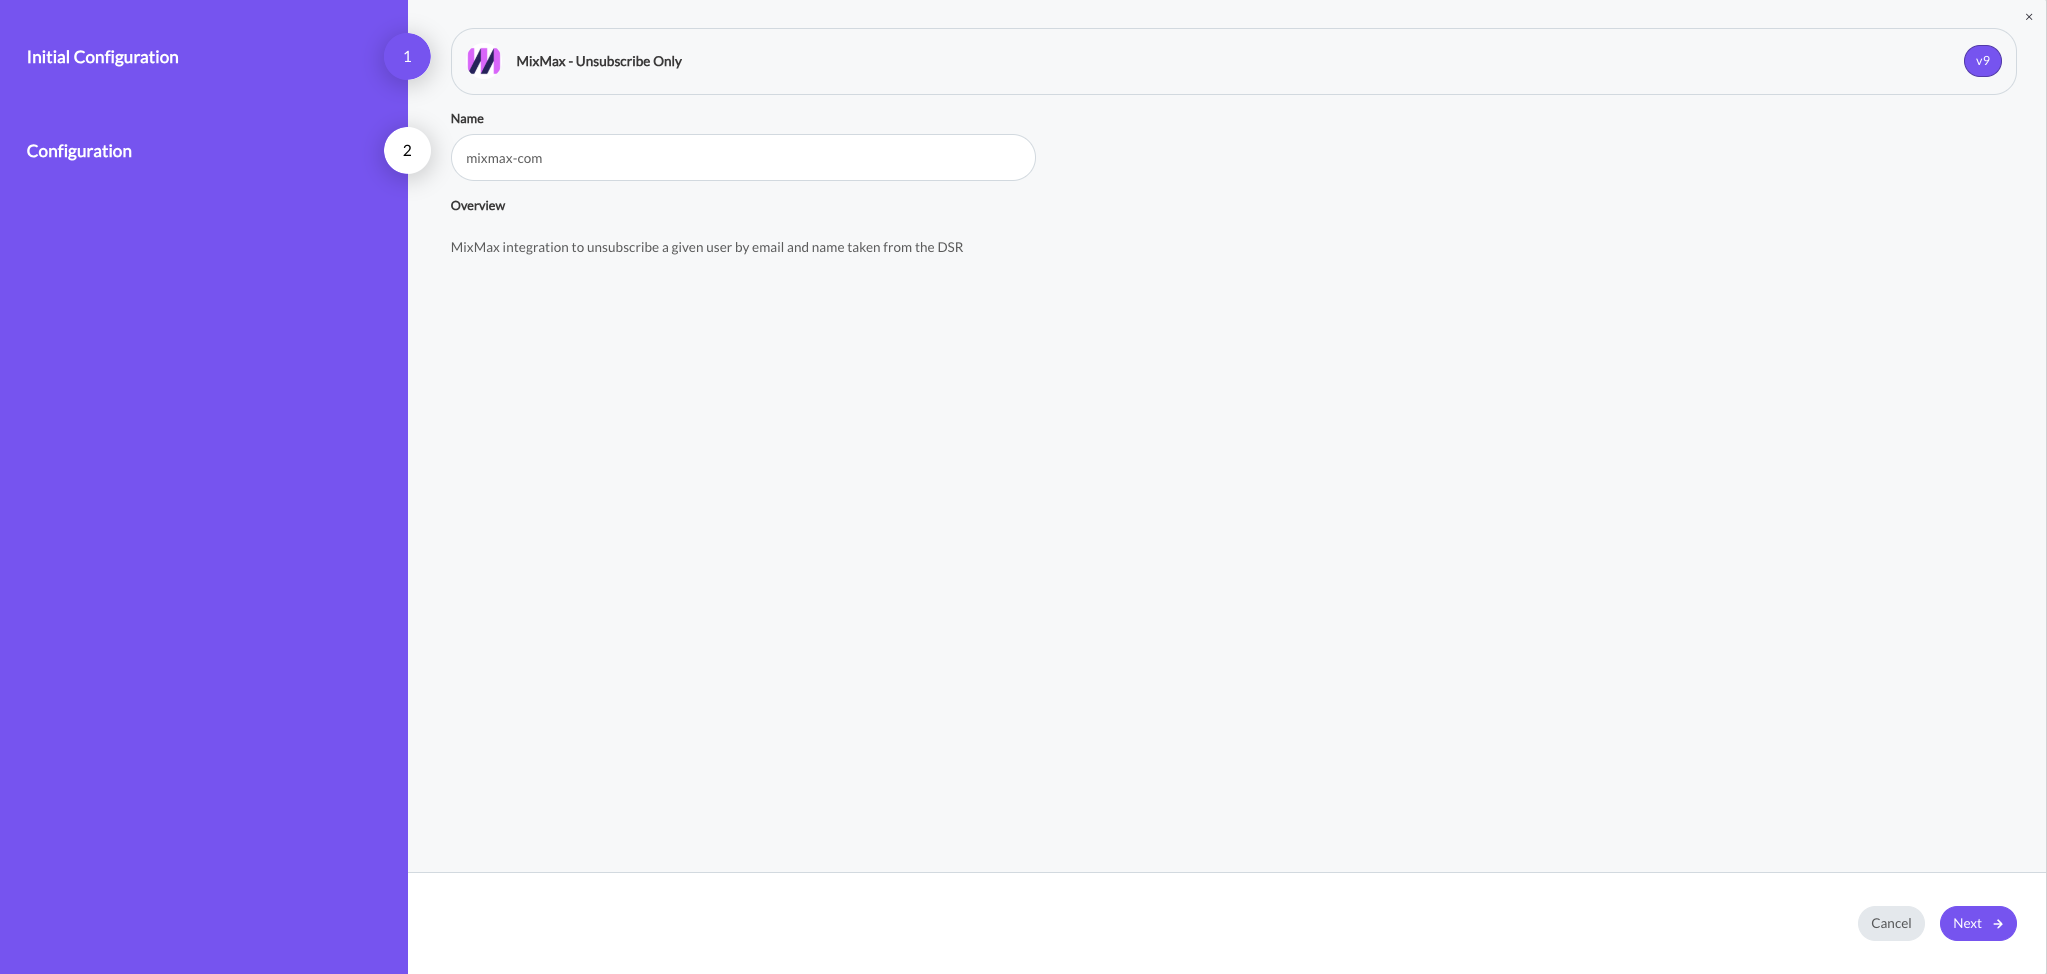Click the Cancel button
The width and height of the screenshot is (2047, 974).
(x=1891, y=923)
